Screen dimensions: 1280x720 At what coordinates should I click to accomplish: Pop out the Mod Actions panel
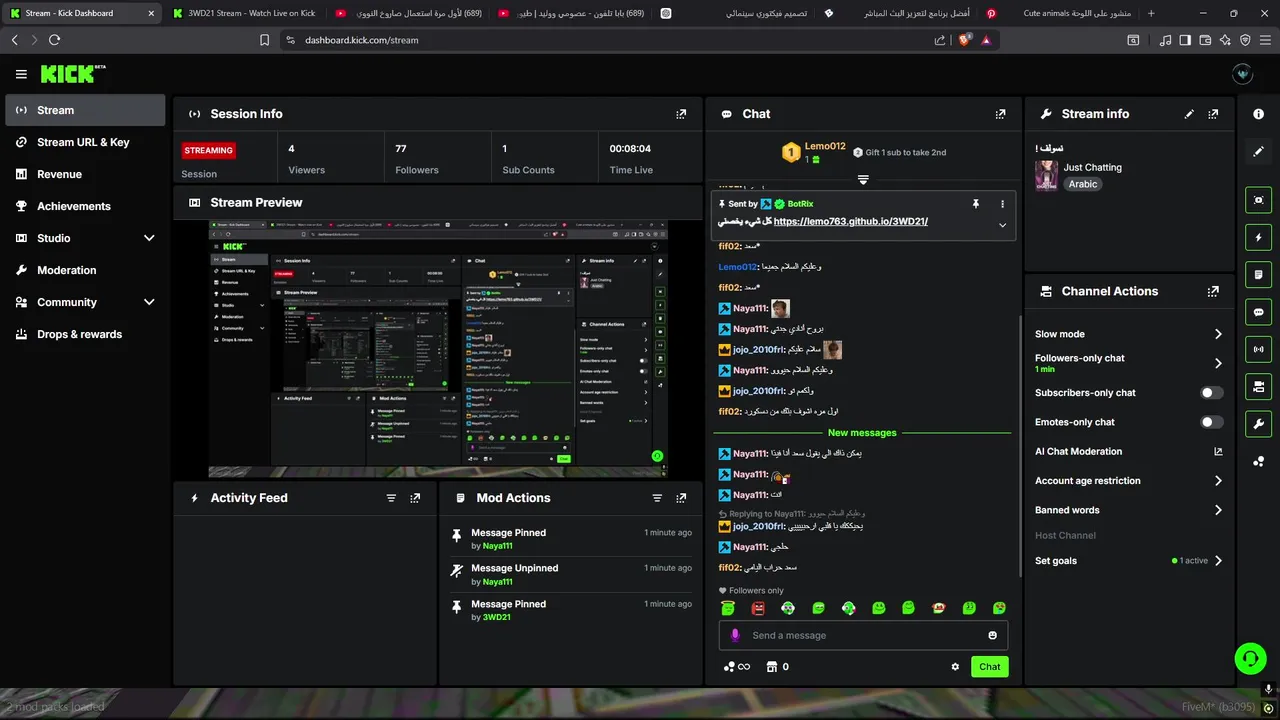click(x=681, y=498)
